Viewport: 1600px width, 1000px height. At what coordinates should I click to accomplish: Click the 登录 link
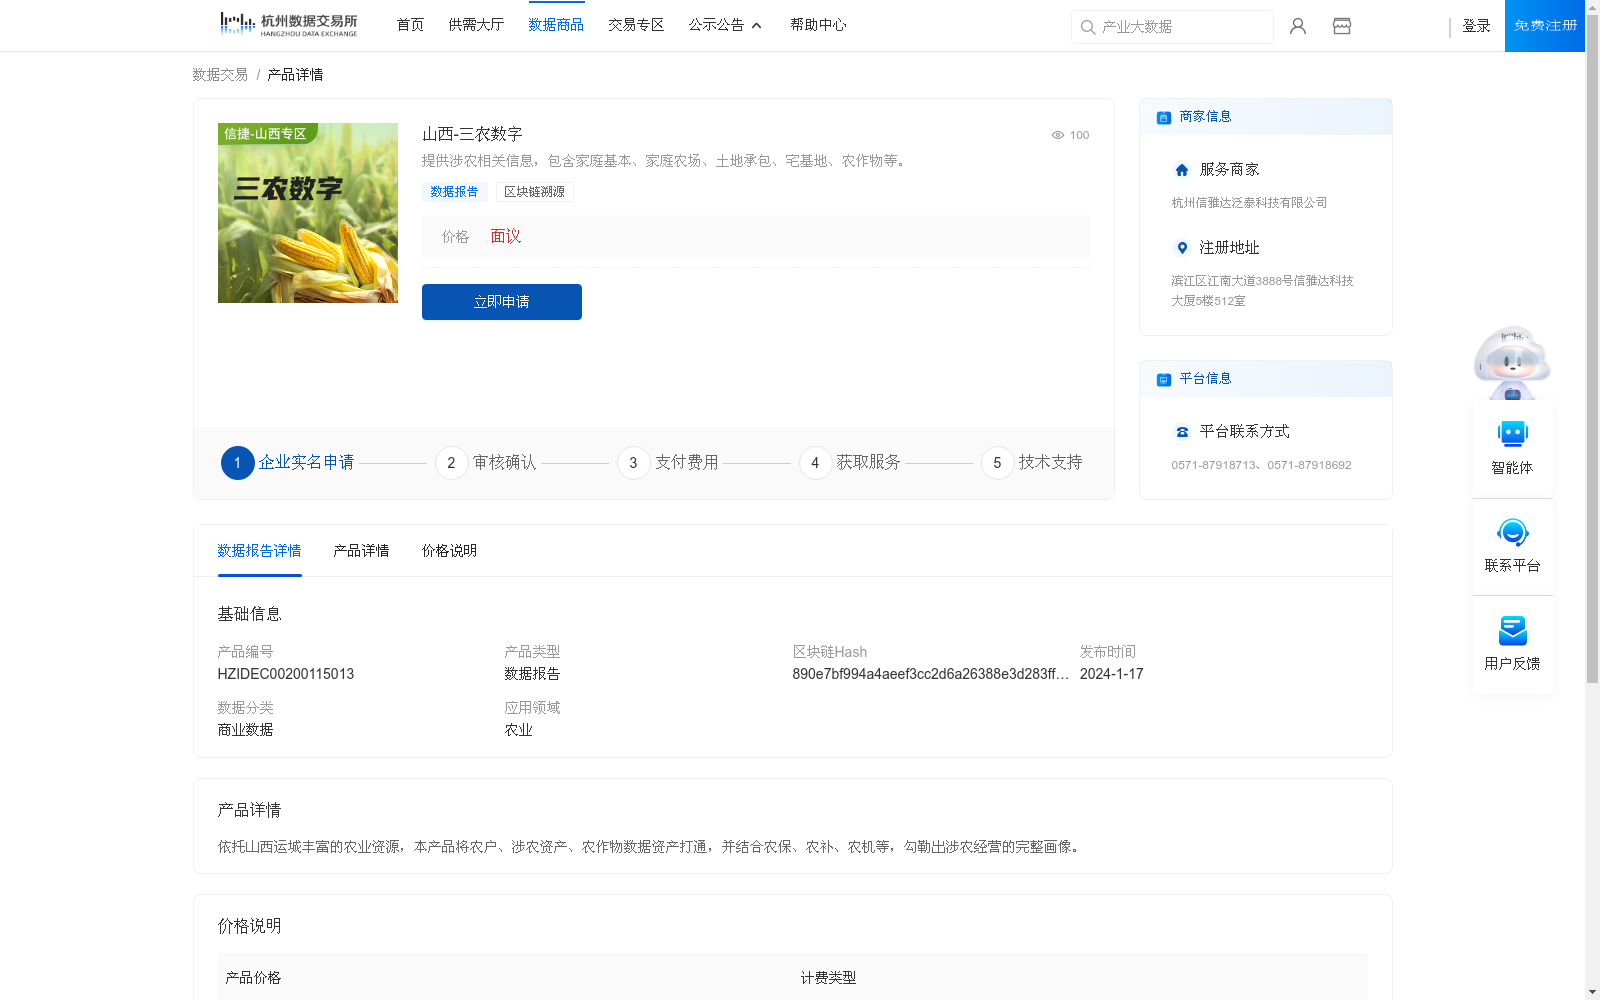point(1476,26)
